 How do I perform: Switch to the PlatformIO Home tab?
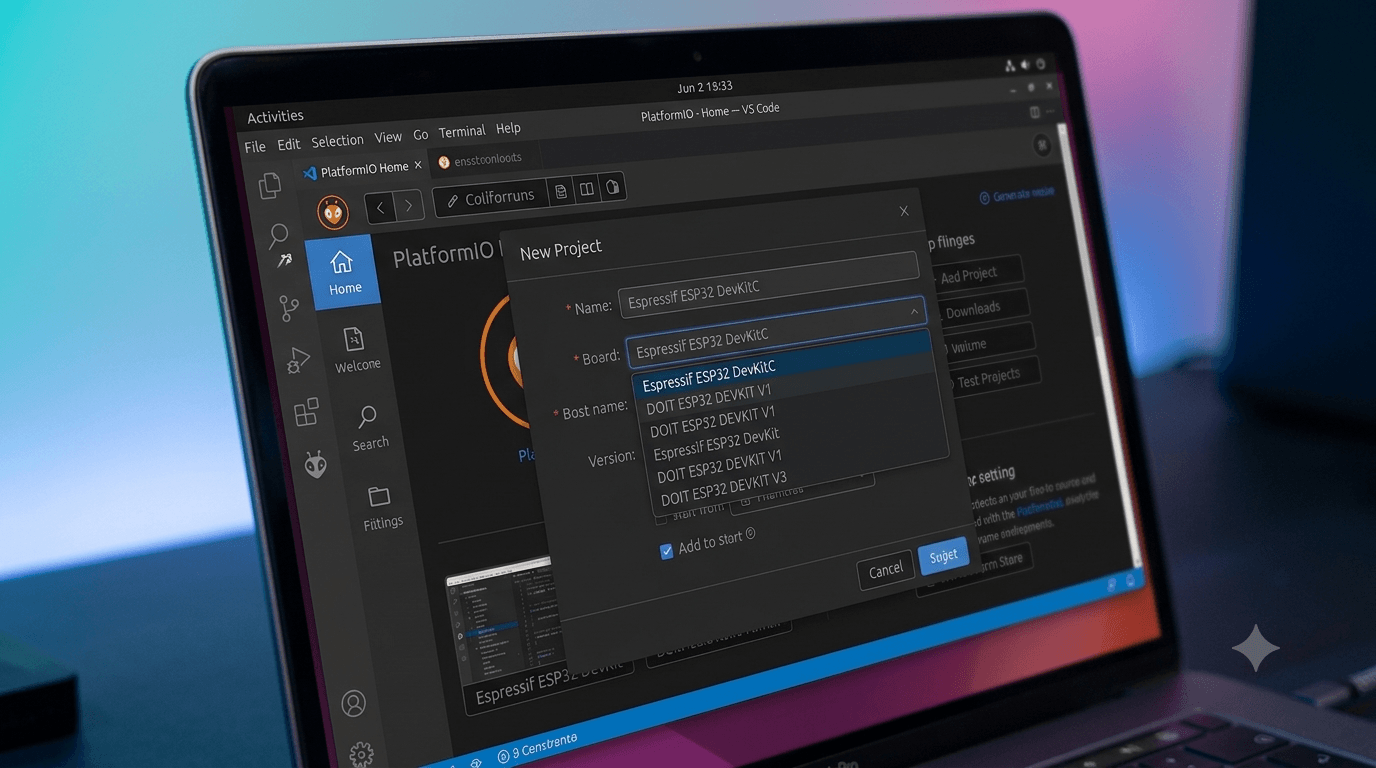[364, 169]
